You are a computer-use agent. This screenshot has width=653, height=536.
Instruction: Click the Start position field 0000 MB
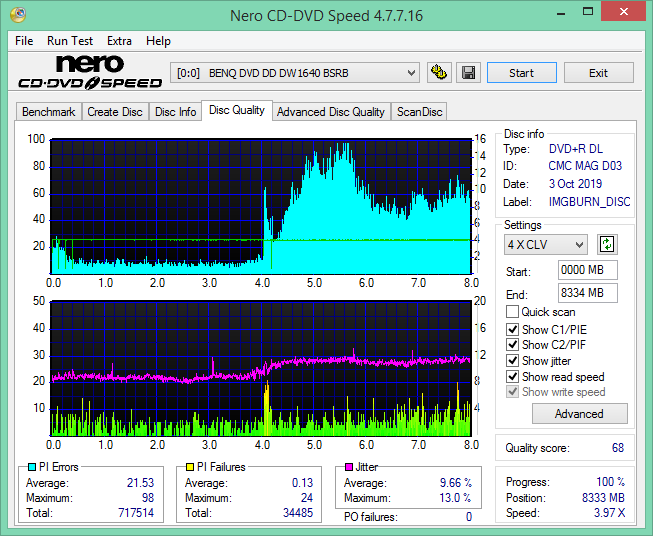tap(588, 270)
